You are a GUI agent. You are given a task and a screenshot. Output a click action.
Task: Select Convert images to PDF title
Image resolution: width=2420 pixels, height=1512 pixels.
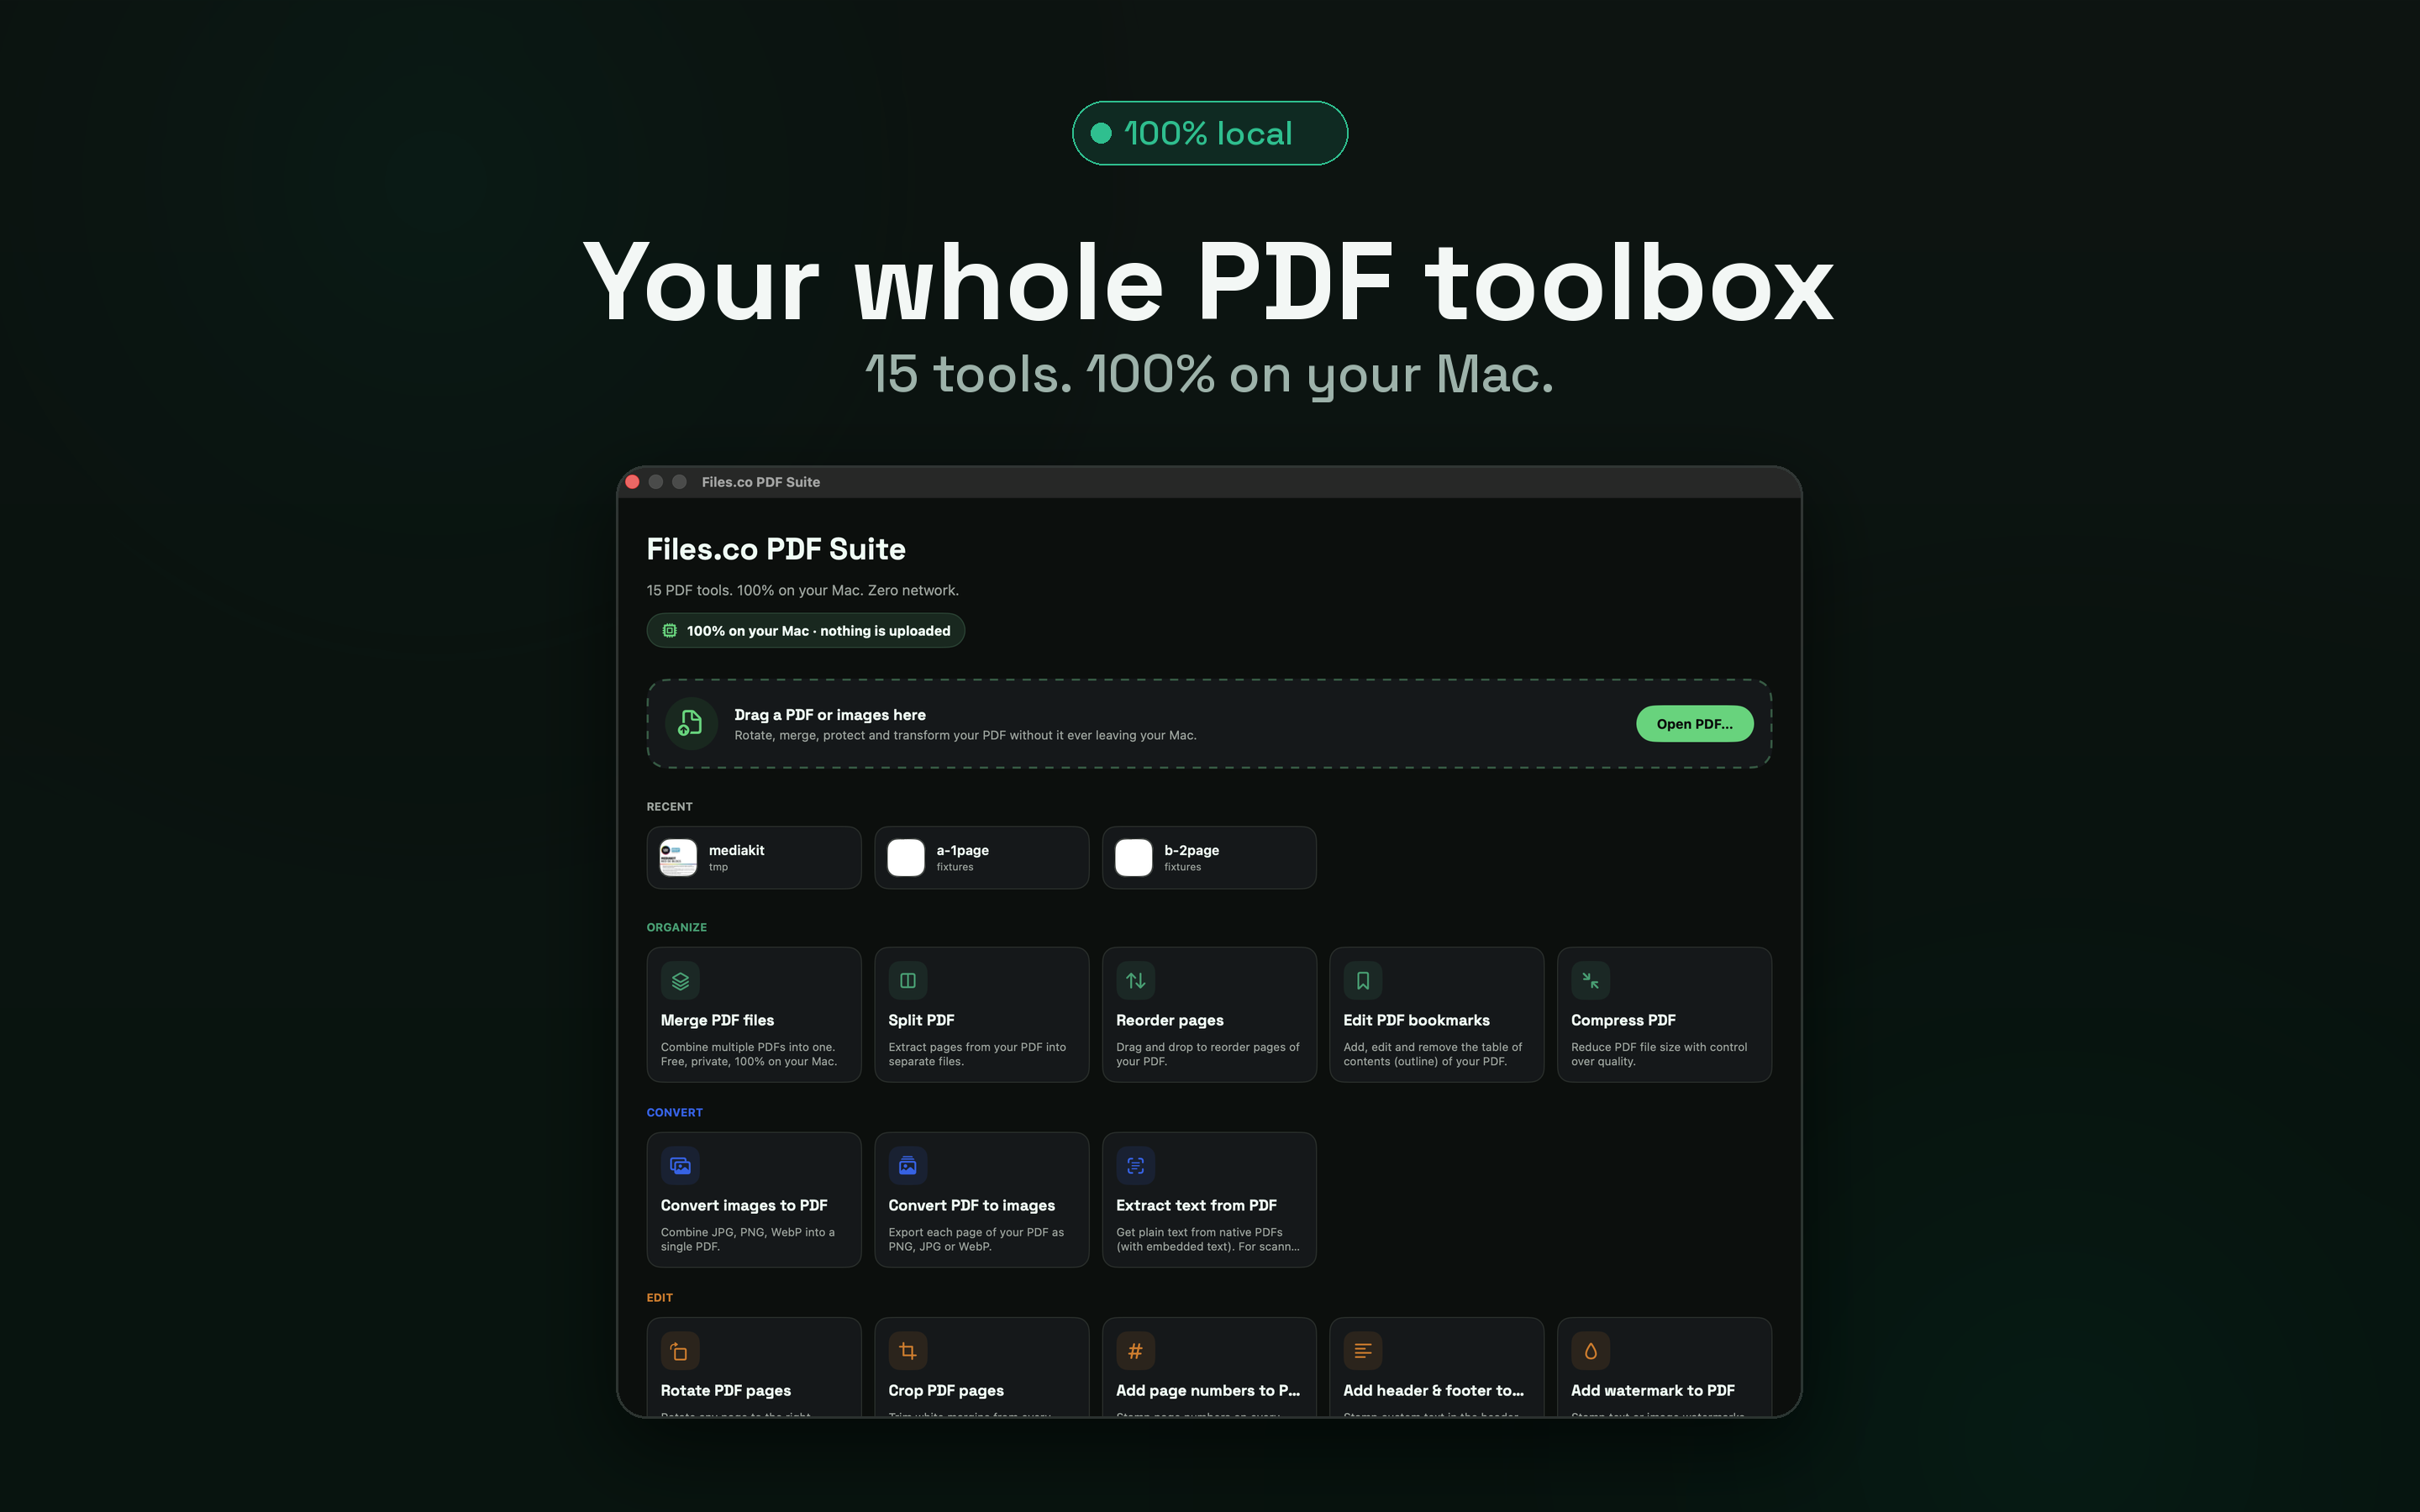pos(744,1206)
